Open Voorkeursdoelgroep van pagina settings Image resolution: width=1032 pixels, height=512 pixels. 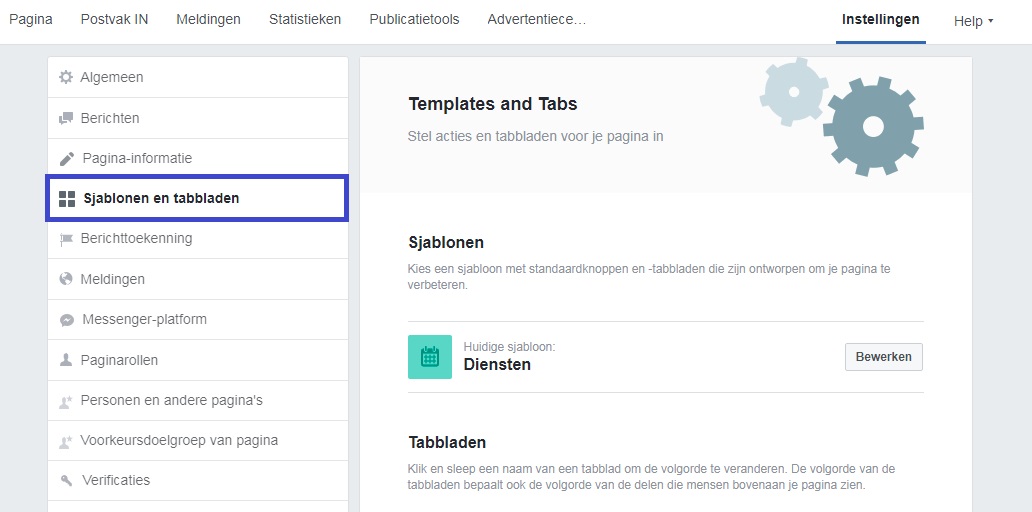tap(197, 441)
